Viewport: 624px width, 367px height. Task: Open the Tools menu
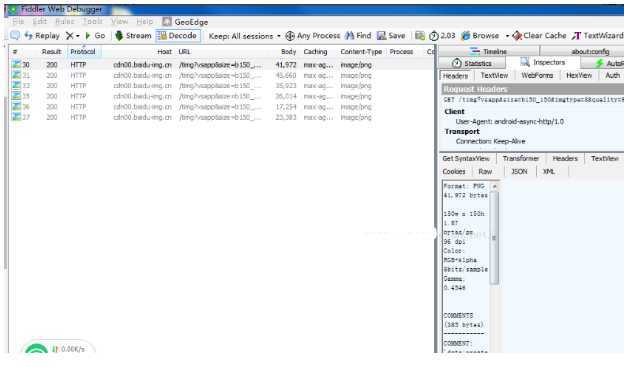(92, 21)
